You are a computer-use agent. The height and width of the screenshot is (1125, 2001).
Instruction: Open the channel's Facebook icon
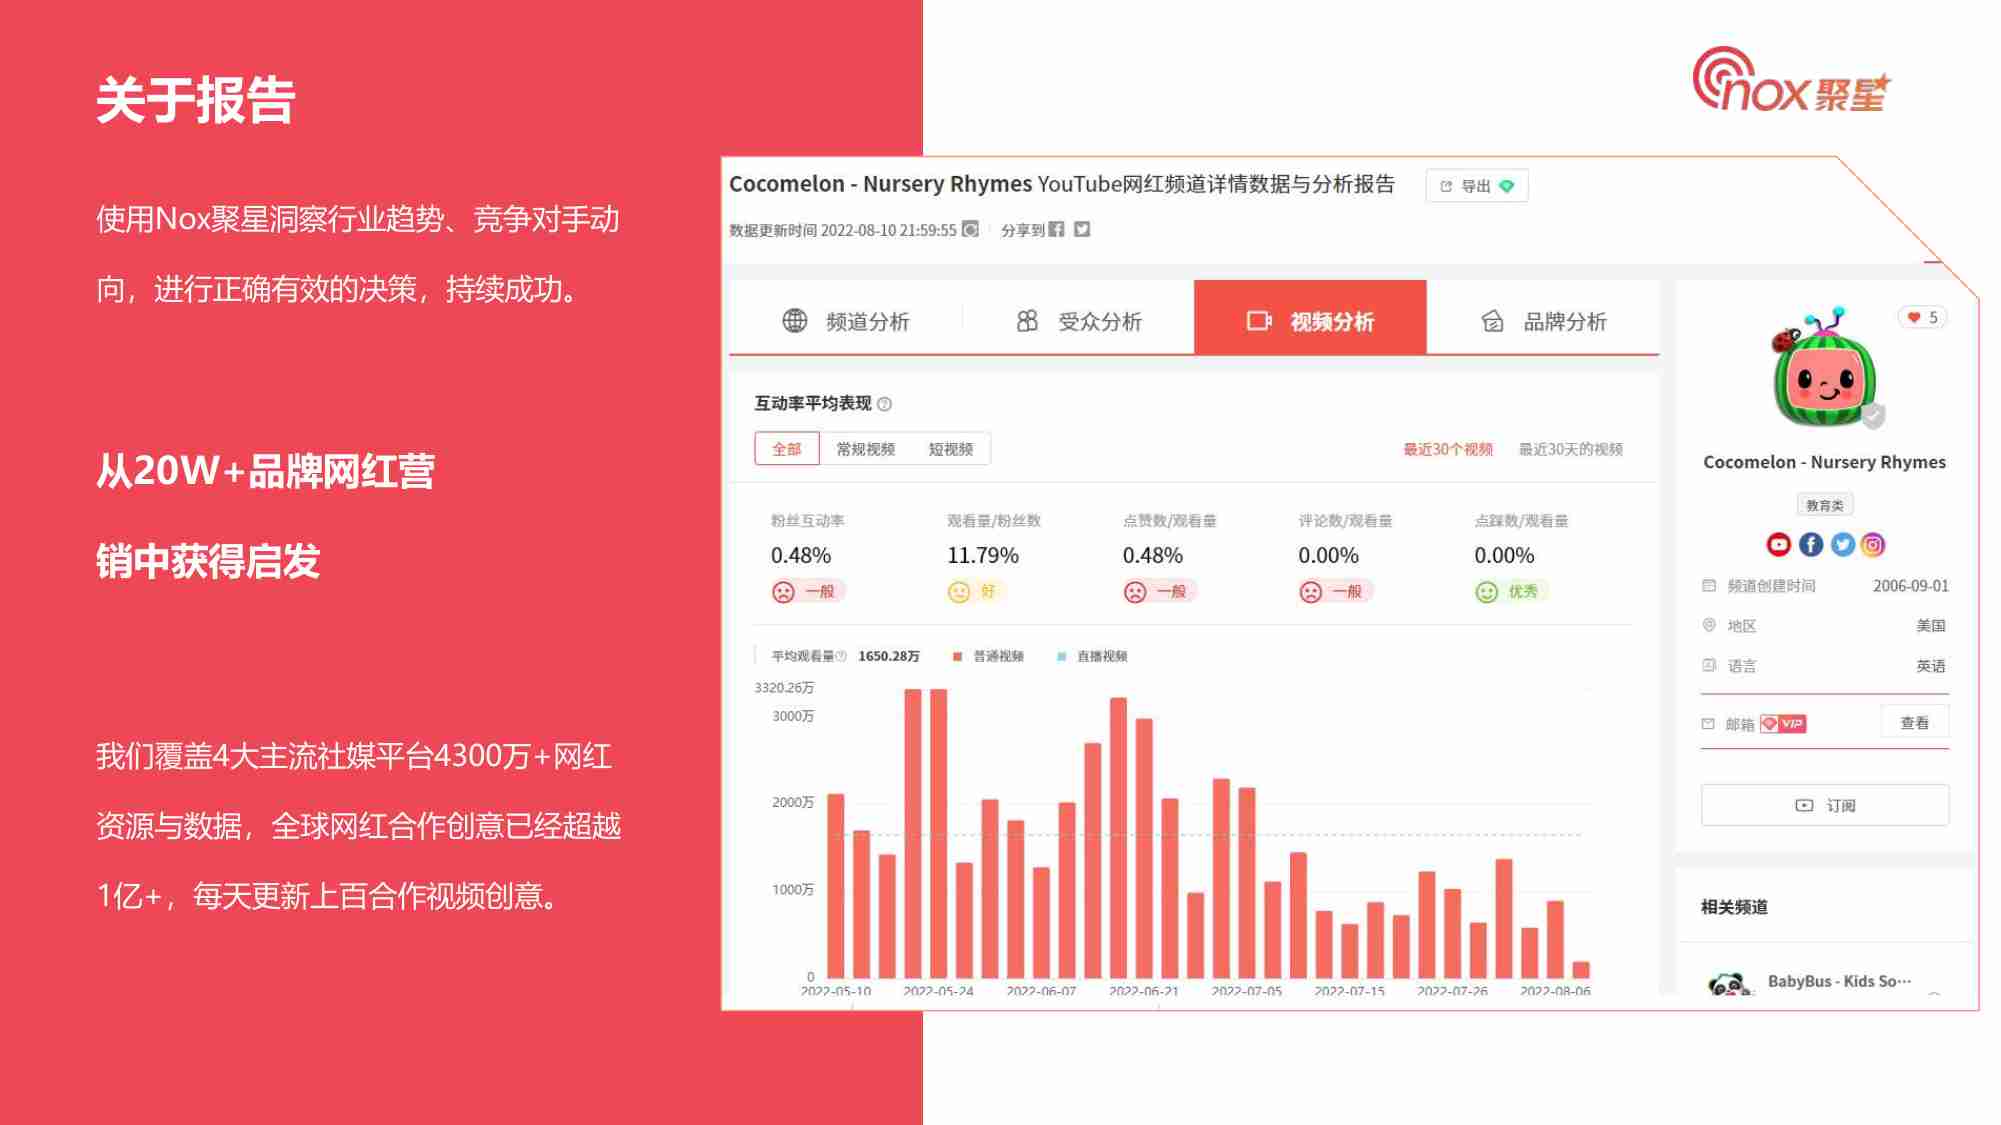click(1810, 544)
